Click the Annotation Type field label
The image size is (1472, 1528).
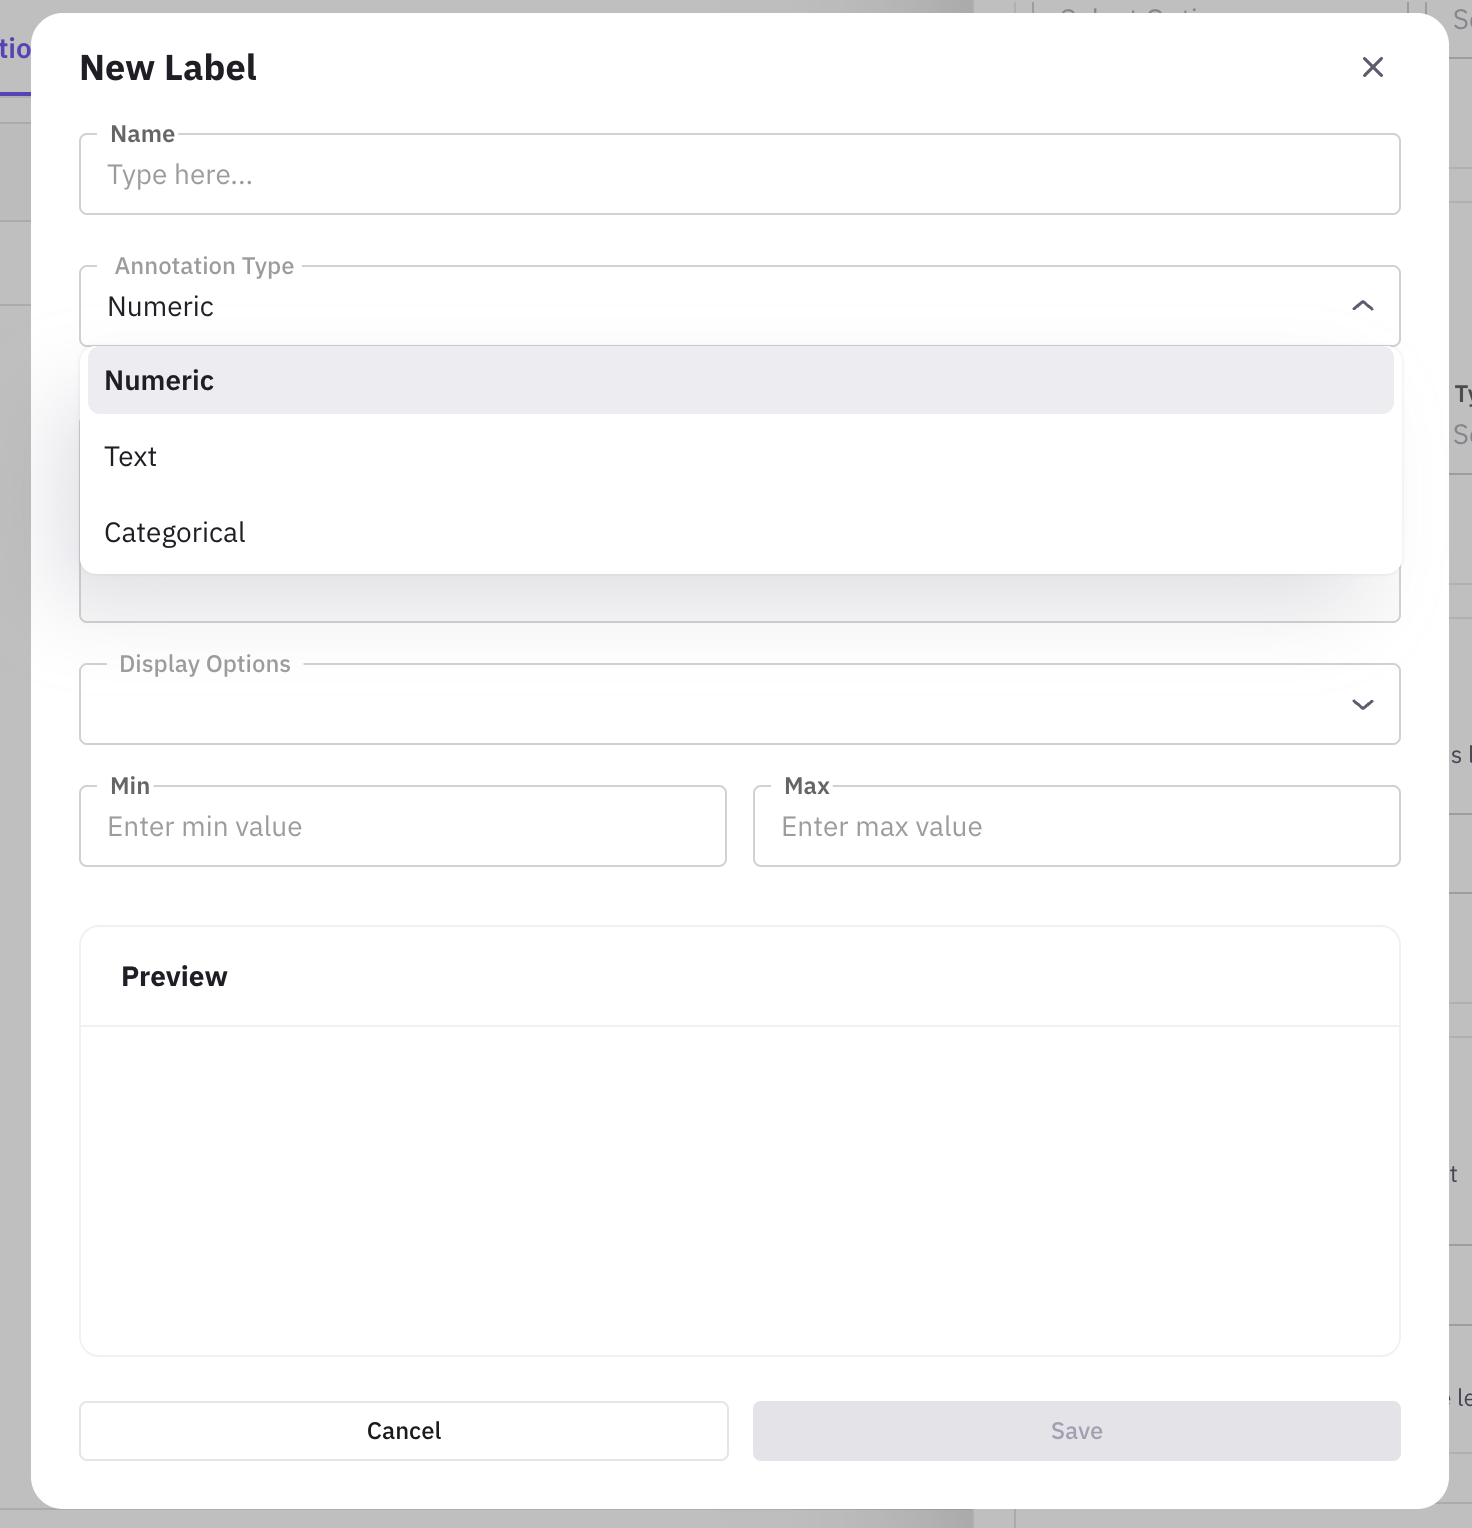(x=204, y=266)
